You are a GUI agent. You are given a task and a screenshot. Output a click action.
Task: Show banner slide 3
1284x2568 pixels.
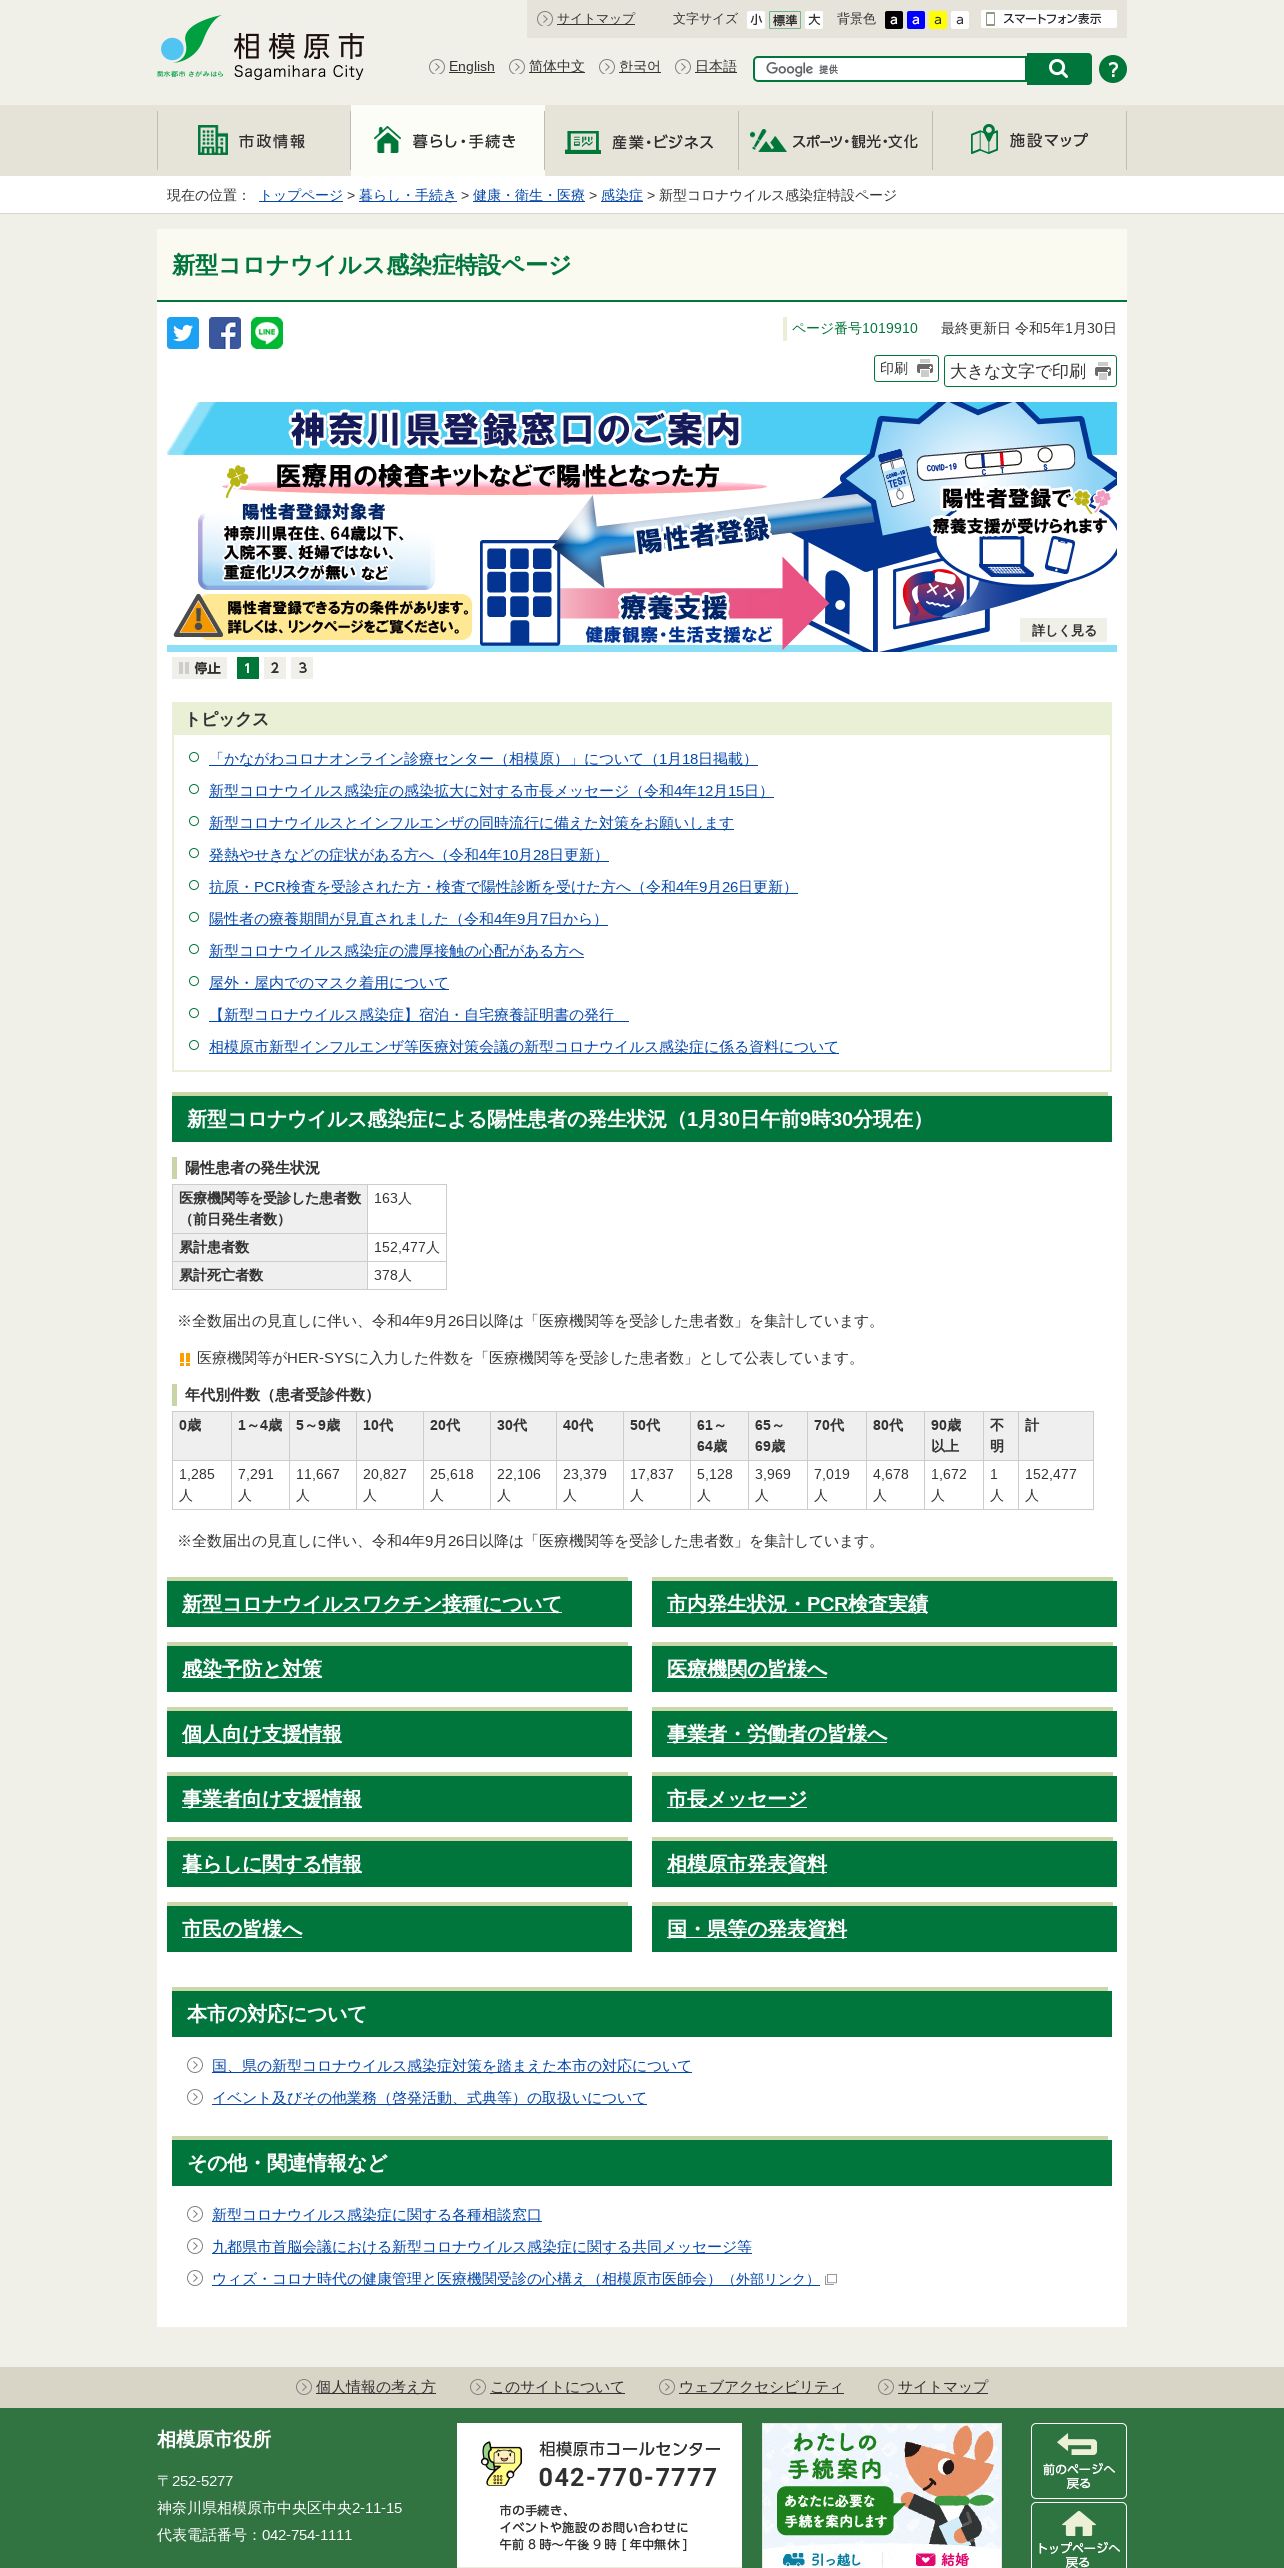302,668
